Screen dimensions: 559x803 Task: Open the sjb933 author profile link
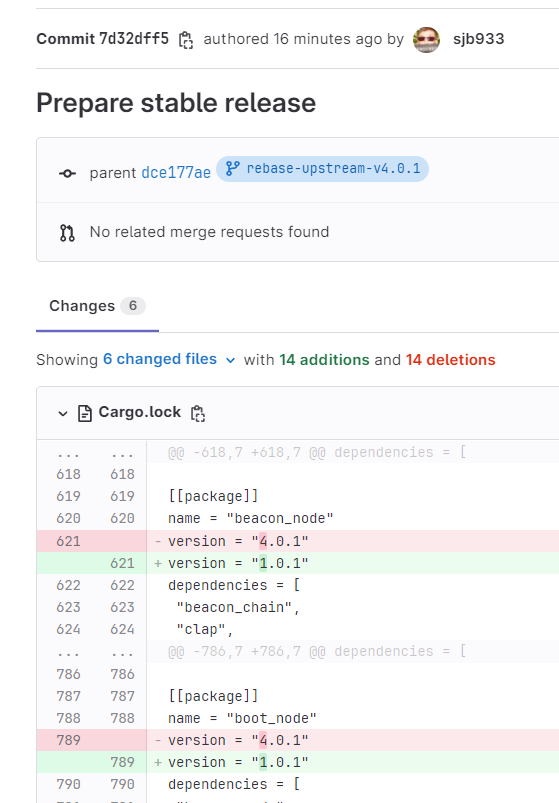478,39
